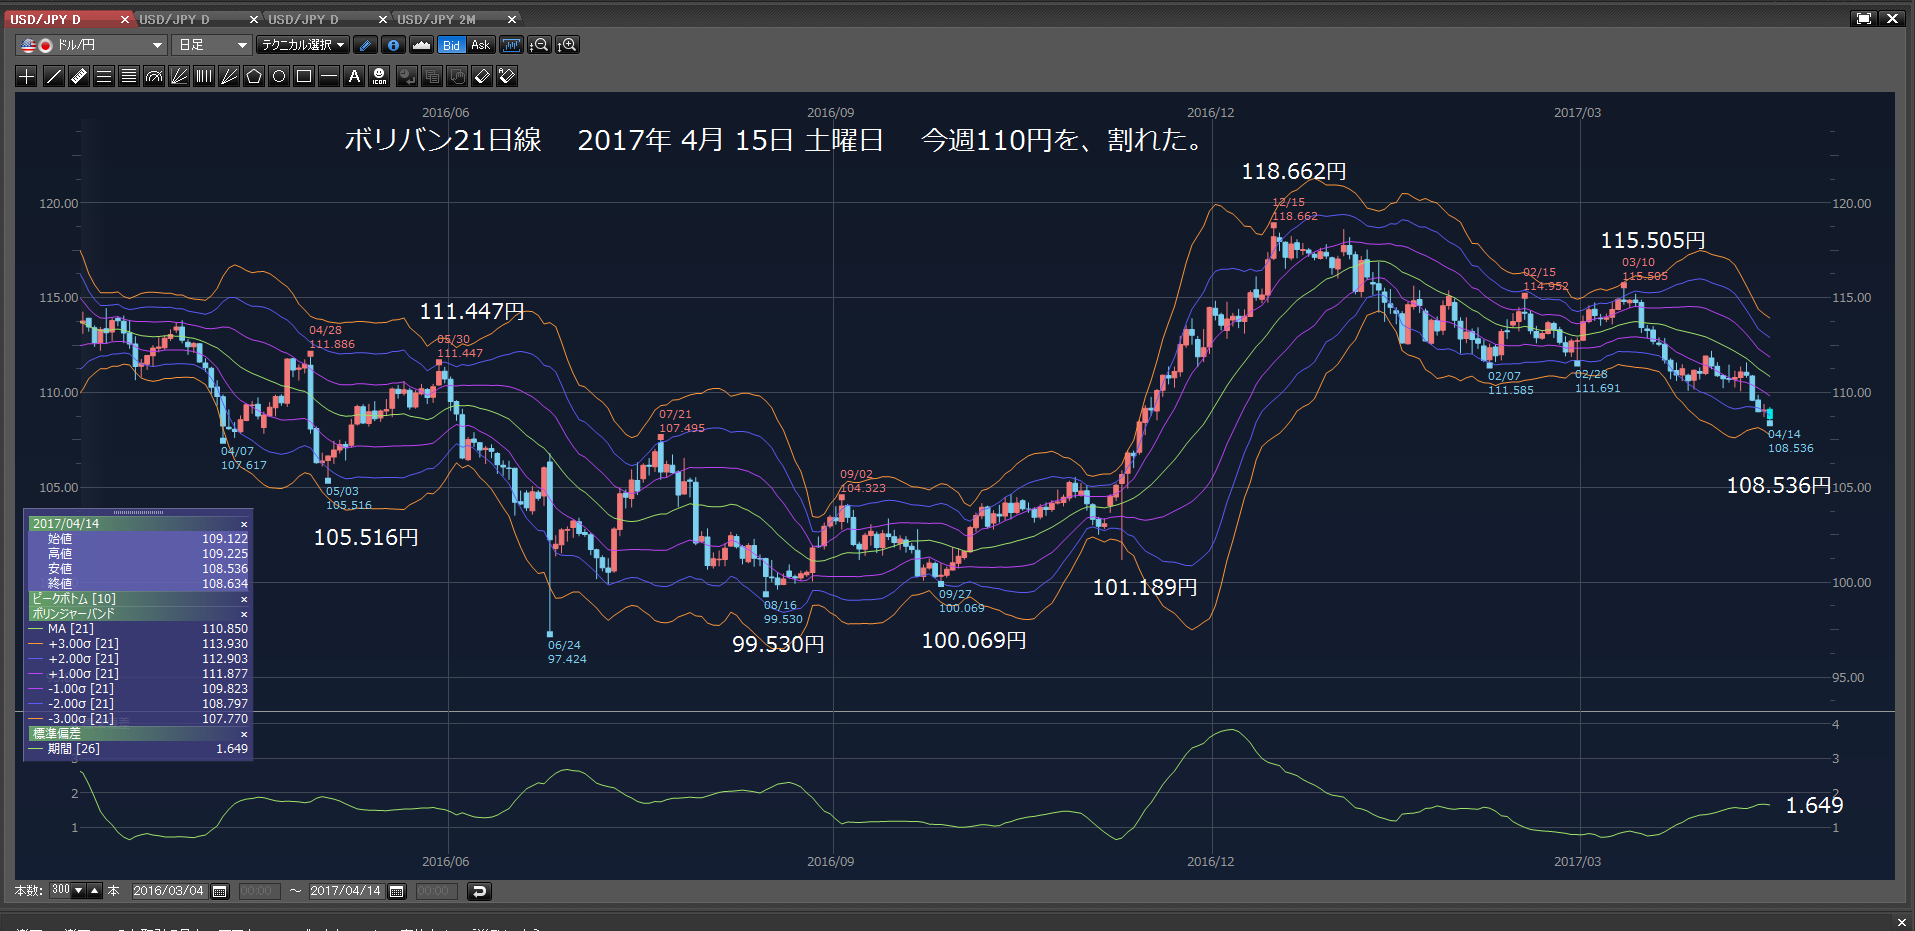Select the circle shape tool
Image resolution: width=1915 pixels, height=931 pixels.
[279, 76]
